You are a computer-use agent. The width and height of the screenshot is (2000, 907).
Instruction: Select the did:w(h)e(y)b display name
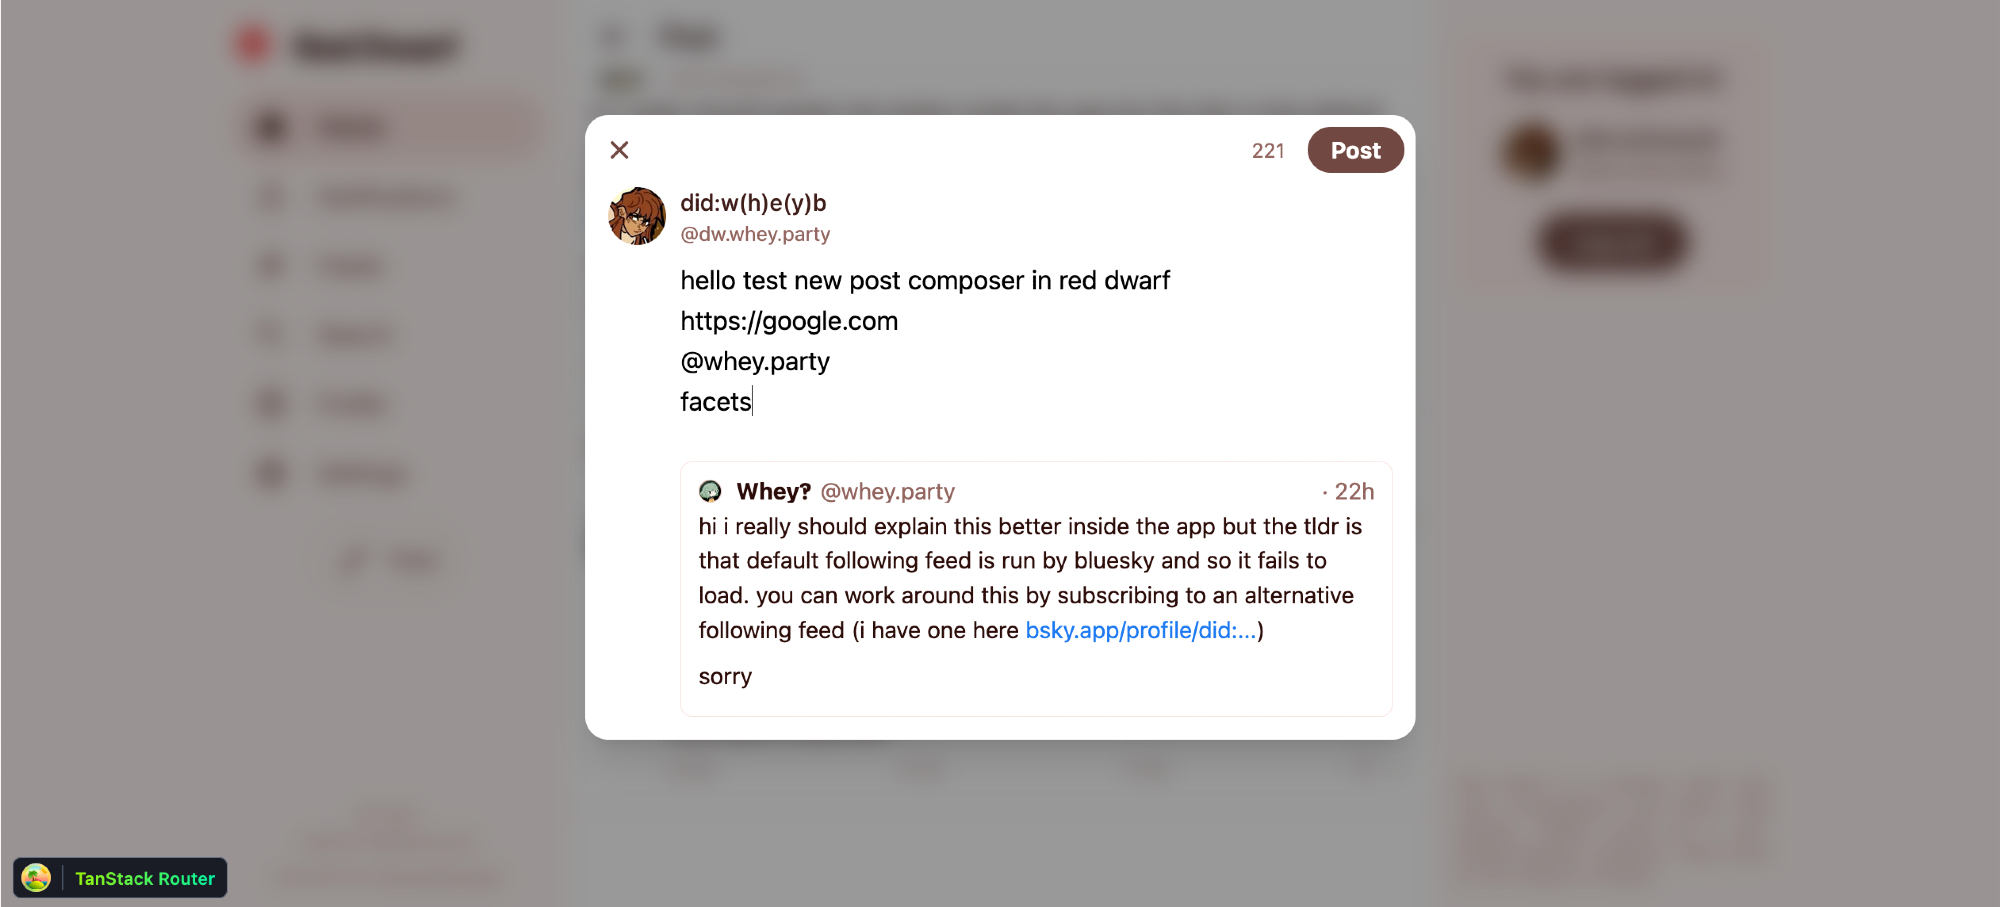coord(753,203)
